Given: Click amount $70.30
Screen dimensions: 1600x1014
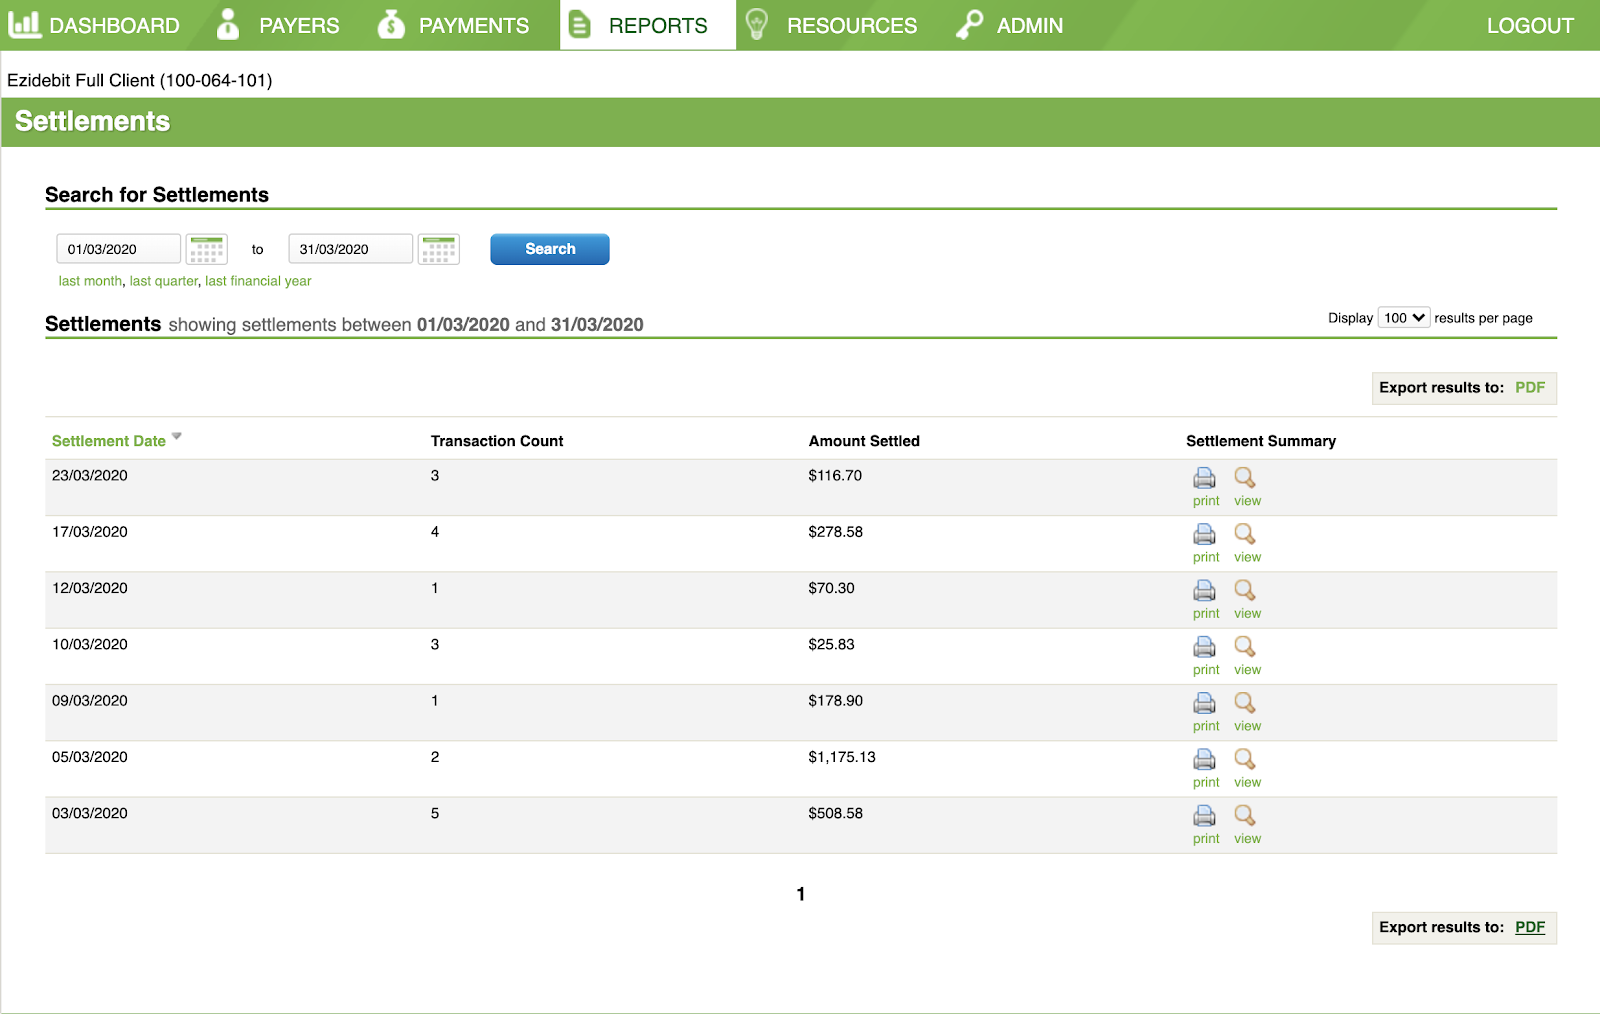Looking at the screenshot, I should (832, 588).
